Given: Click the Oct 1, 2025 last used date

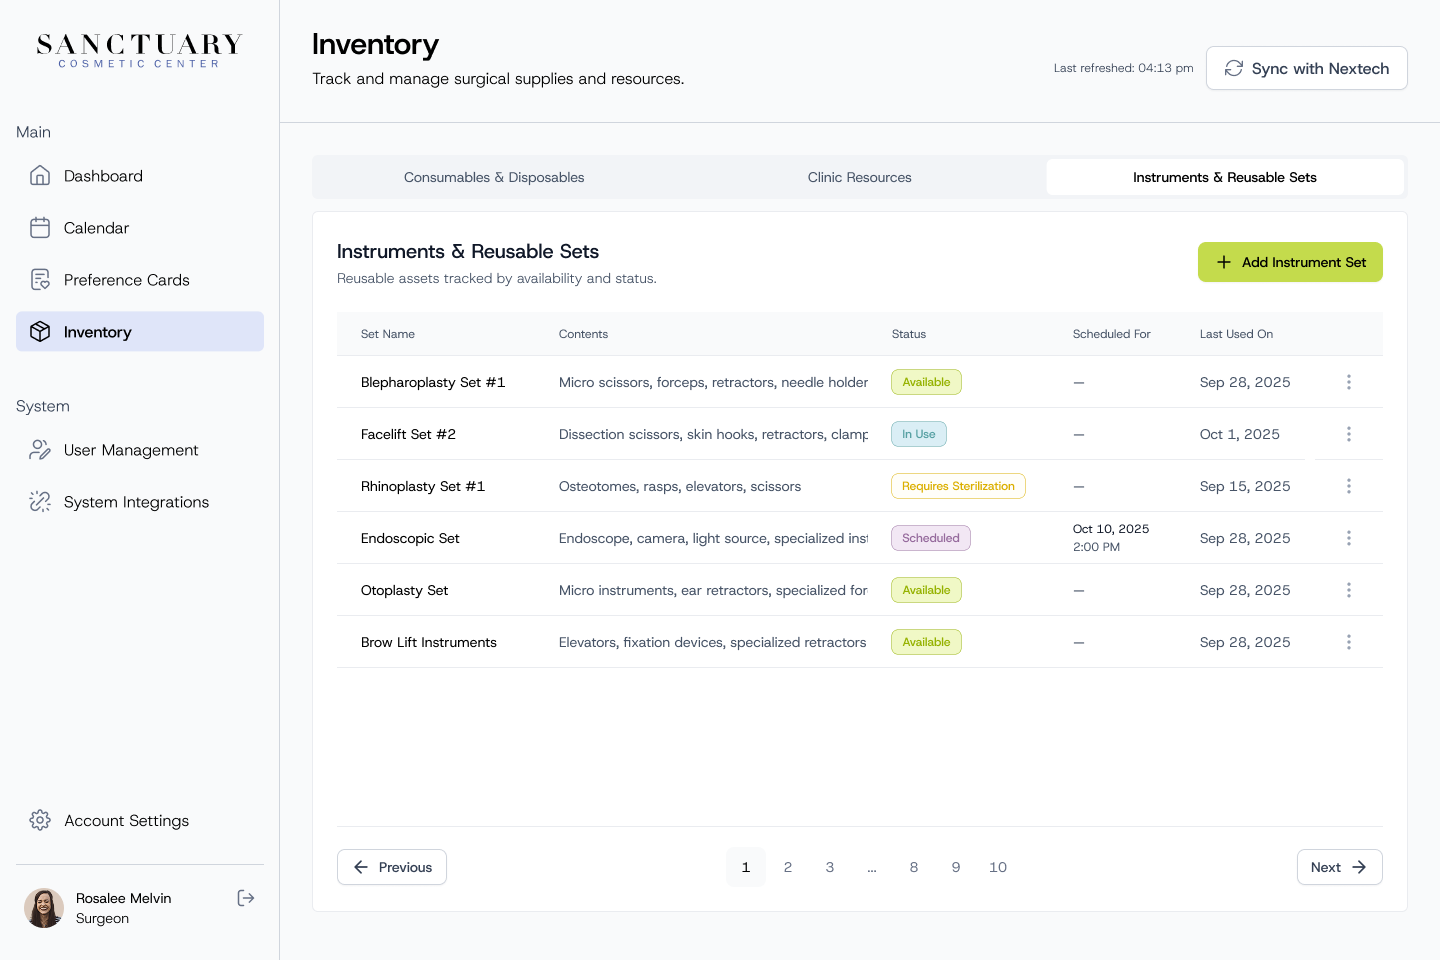Looking at the screenshot, I should click(1240, 434).
